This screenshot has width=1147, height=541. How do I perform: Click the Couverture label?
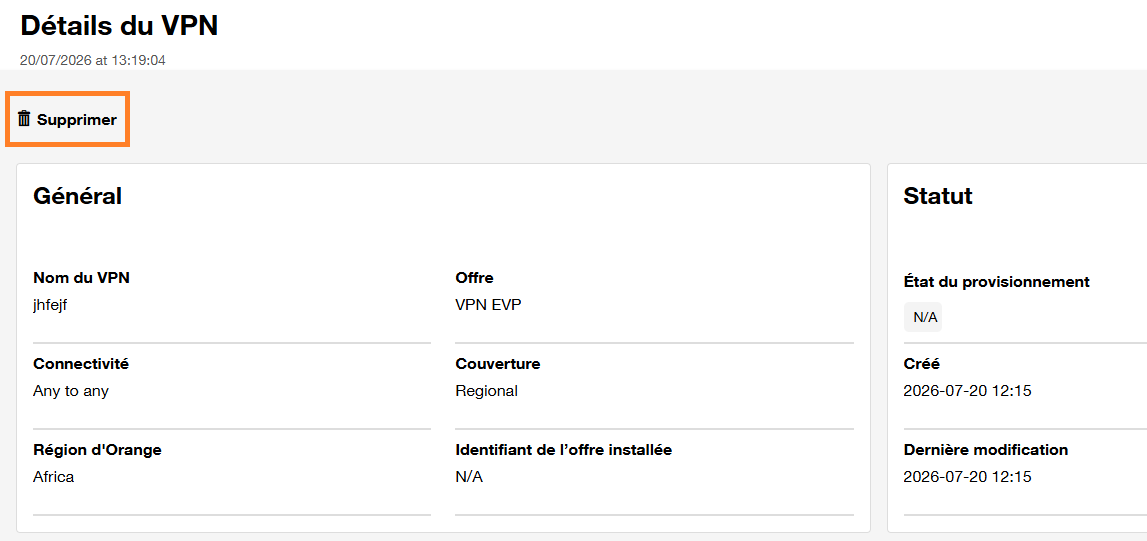click(x=497, y=363)
